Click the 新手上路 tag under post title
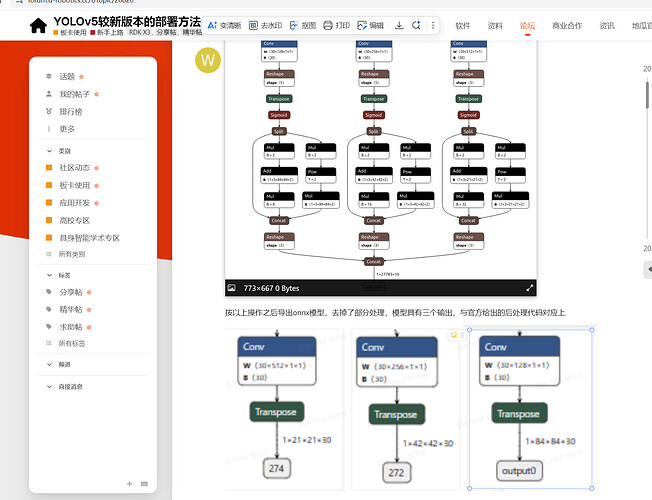The width and height of the screenshot is (652, 500). coord(107,32)
